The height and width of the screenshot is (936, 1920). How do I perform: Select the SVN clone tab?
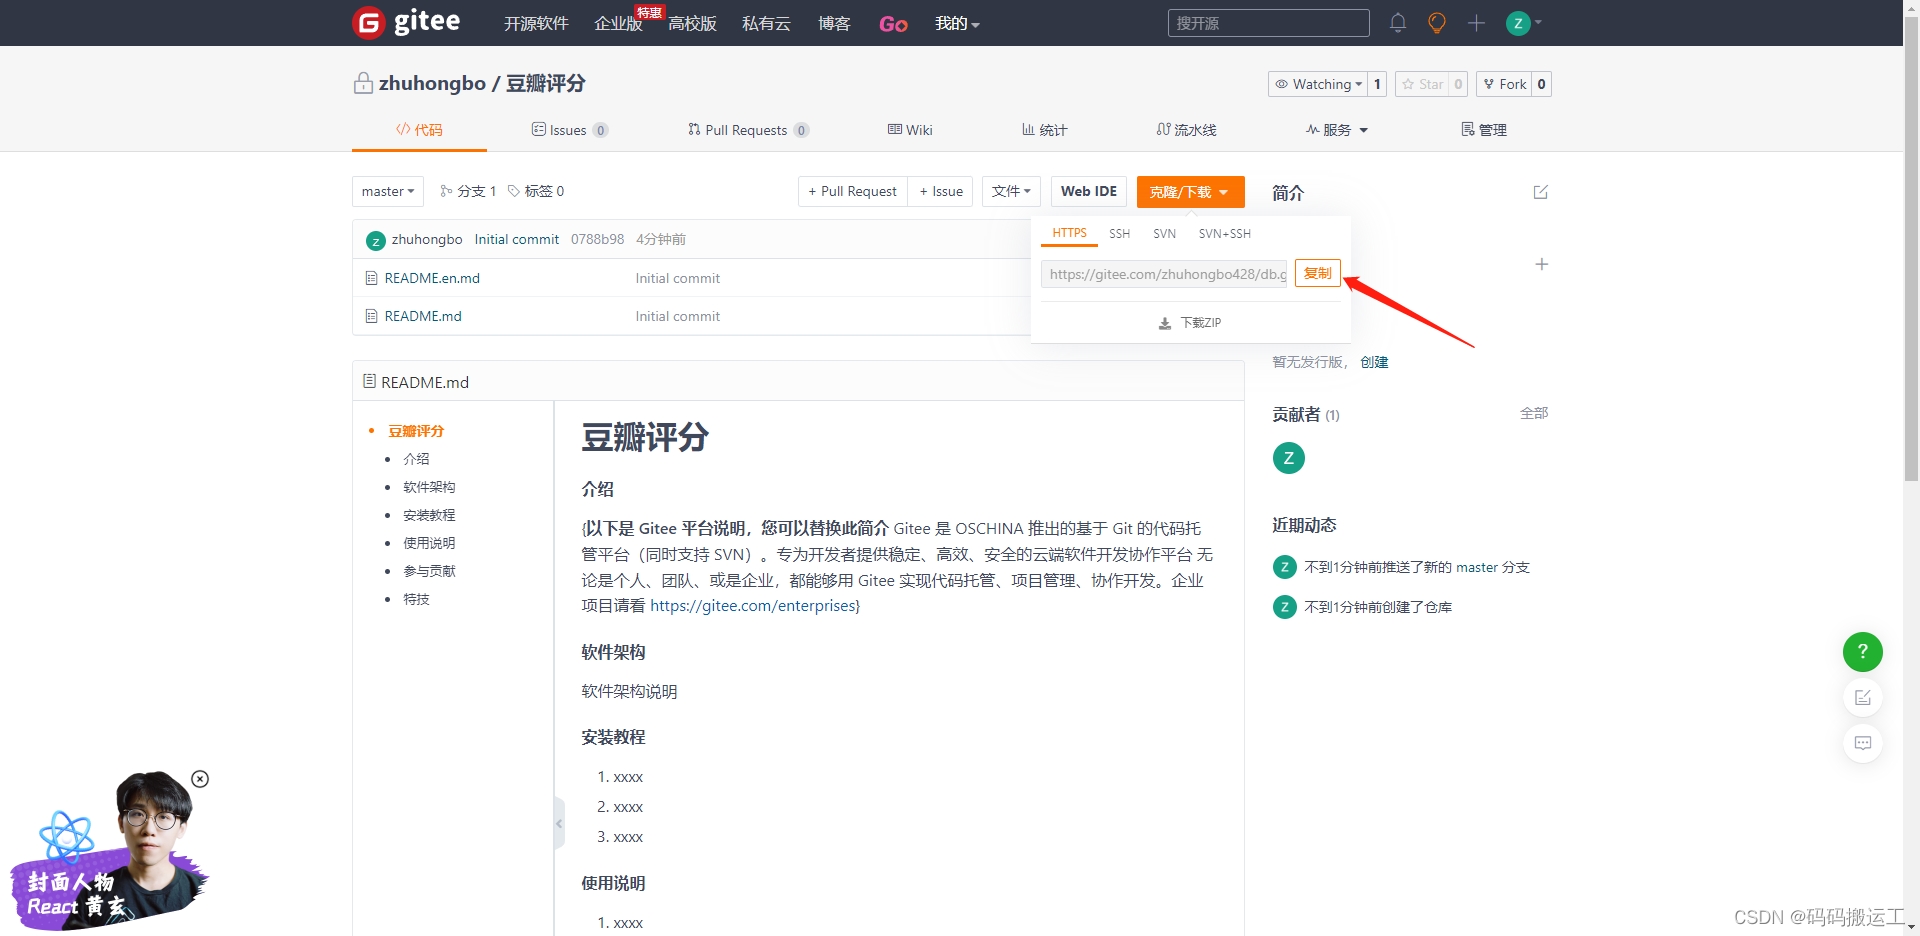[1164, 233]
